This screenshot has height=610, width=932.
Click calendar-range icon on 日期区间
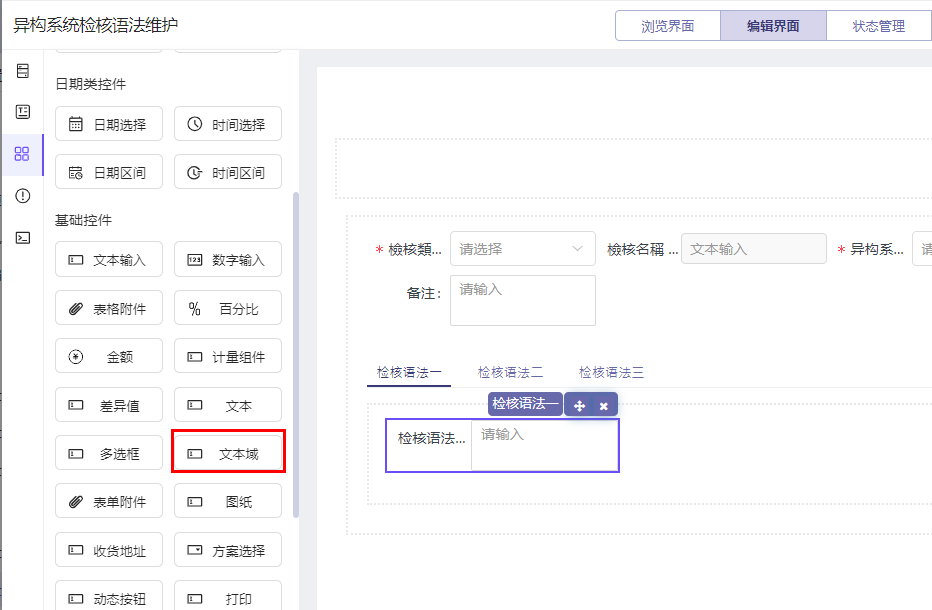pyautogui.click(x=75, y=172)
